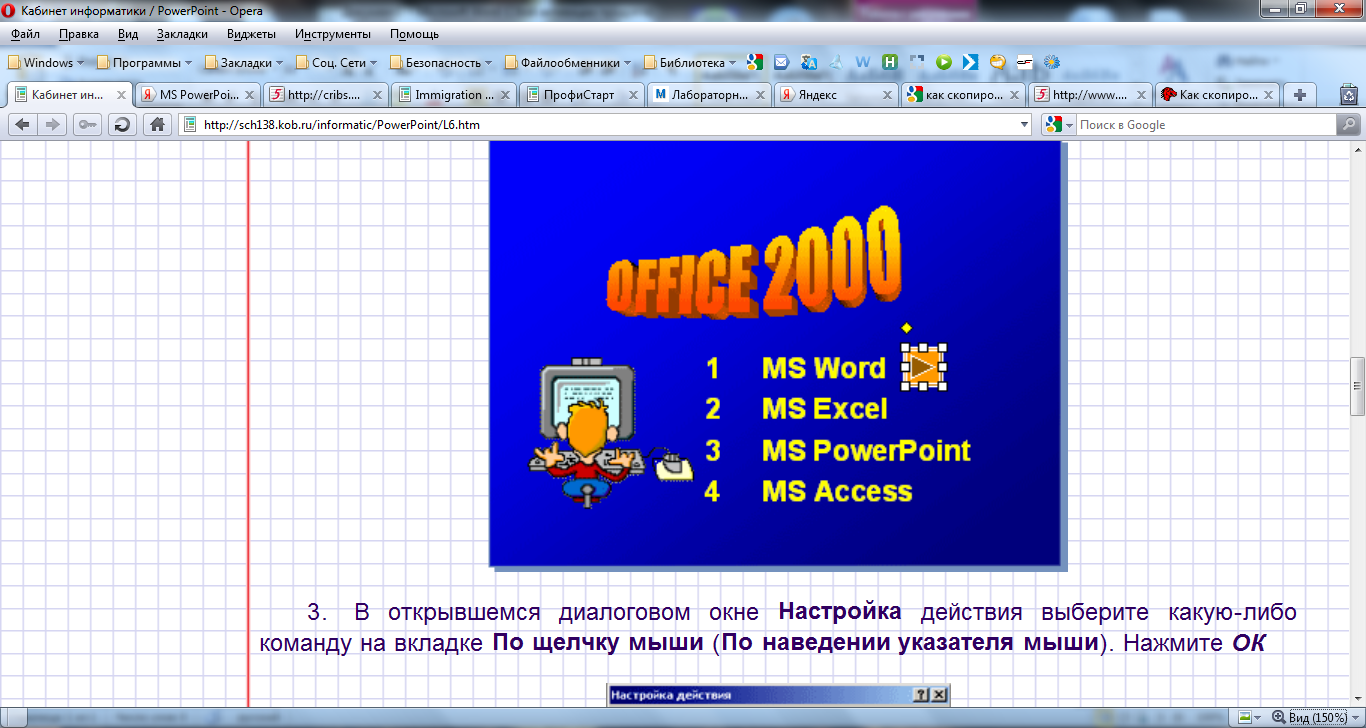Switch to the как скопиро... Google tab
The image size is (1366, 728).
(964, 95)
